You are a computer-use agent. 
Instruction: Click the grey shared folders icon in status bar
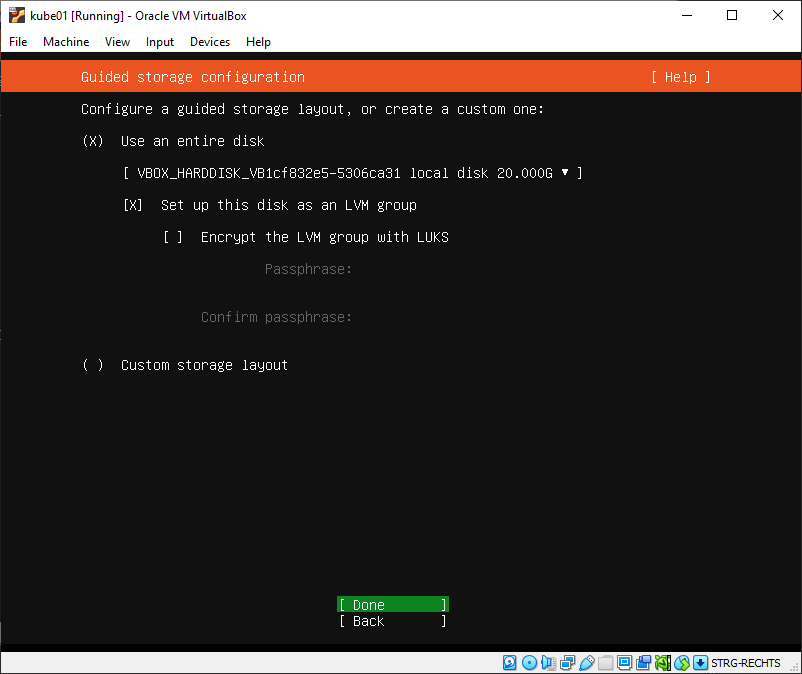point(606,663)
